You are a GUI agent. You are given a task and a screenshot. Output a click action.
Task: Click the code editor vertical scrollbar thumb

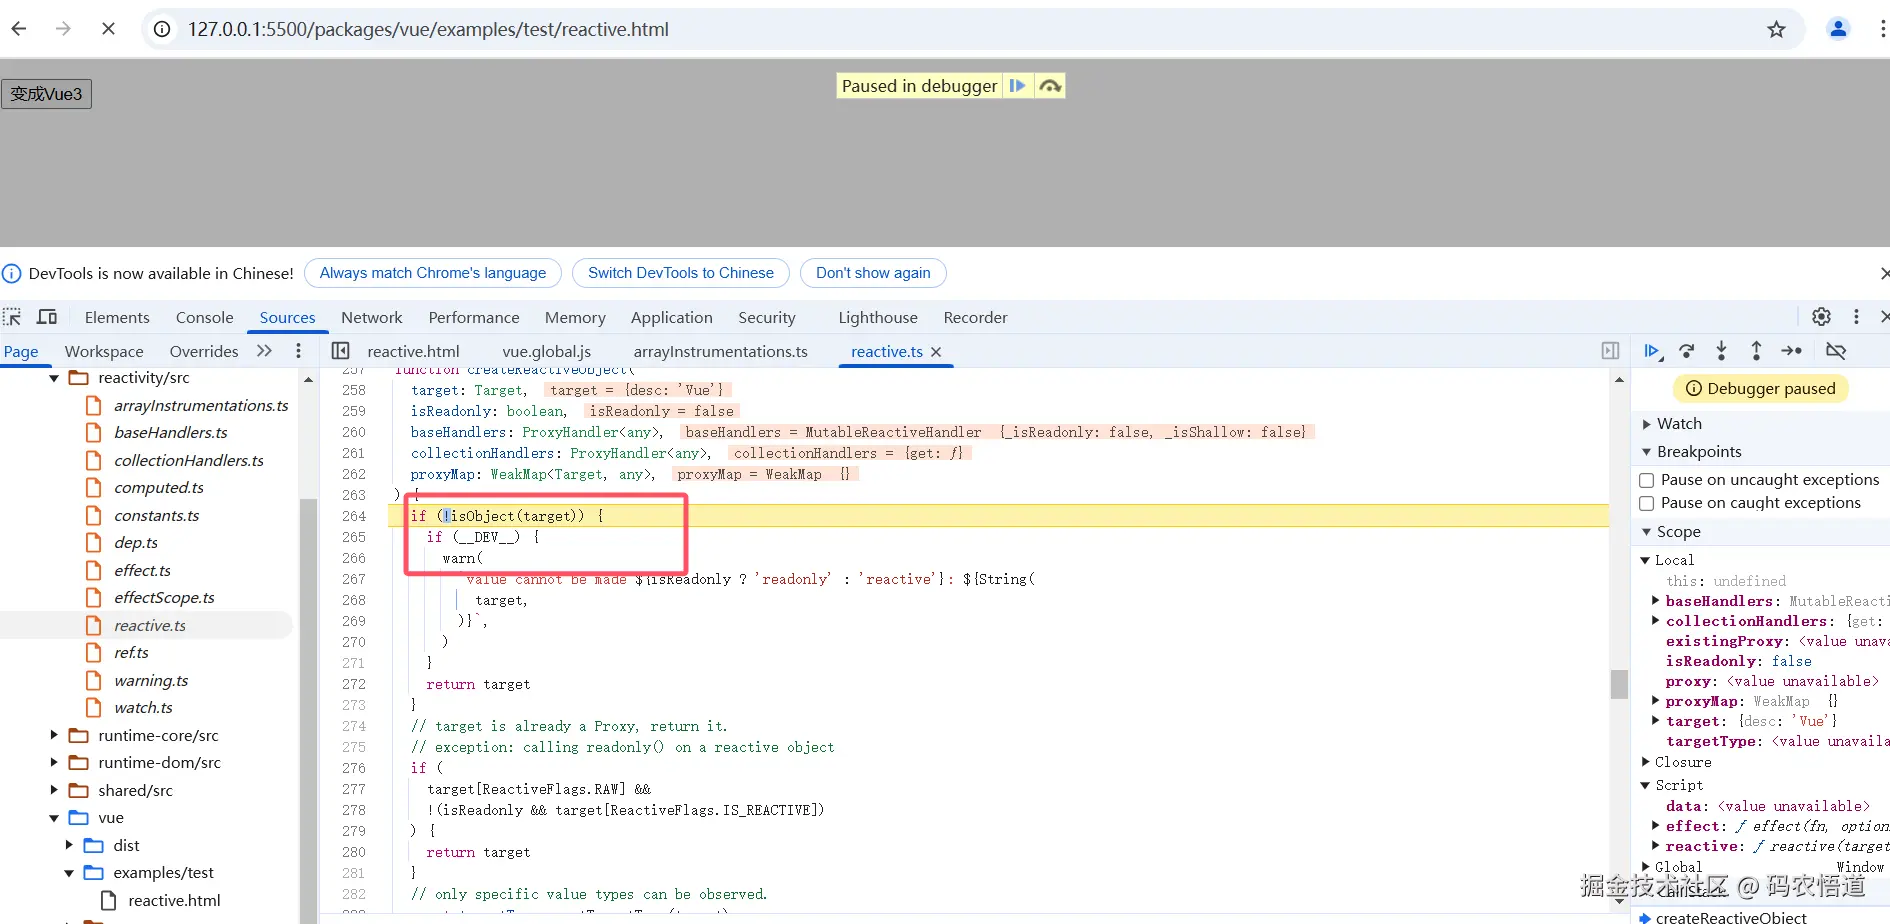1619,684
